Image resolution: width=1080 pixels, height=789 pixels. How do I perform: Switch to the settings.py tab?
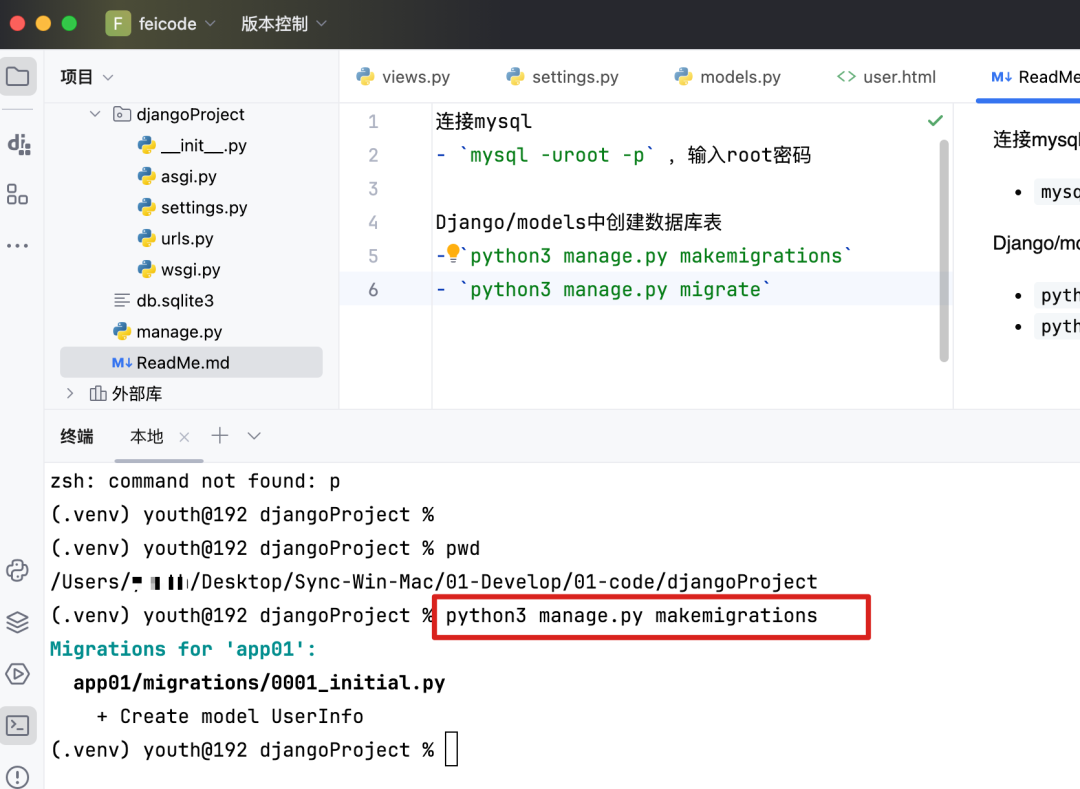tap(563, 76)
